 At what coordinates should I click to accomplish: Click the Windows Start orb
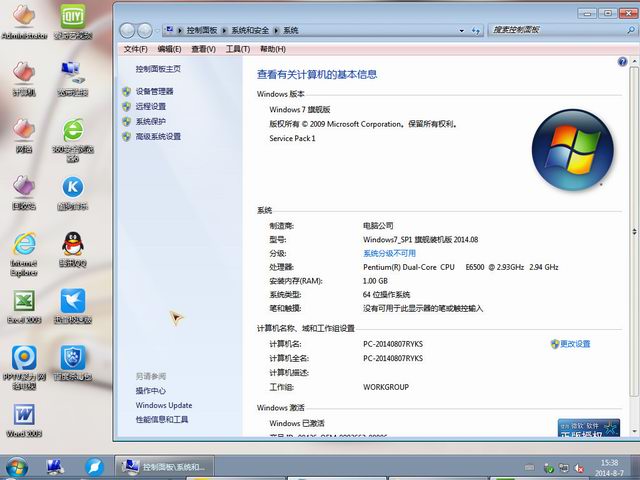(x=16, y=467)
